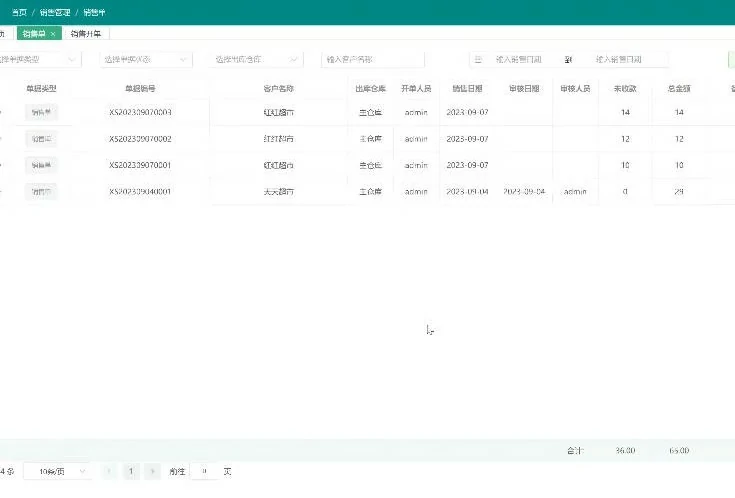Close the 销售单 tab with its X icon
Image resolution: width=735 pixels, height=498 pixels.
[x=53, y=34]
